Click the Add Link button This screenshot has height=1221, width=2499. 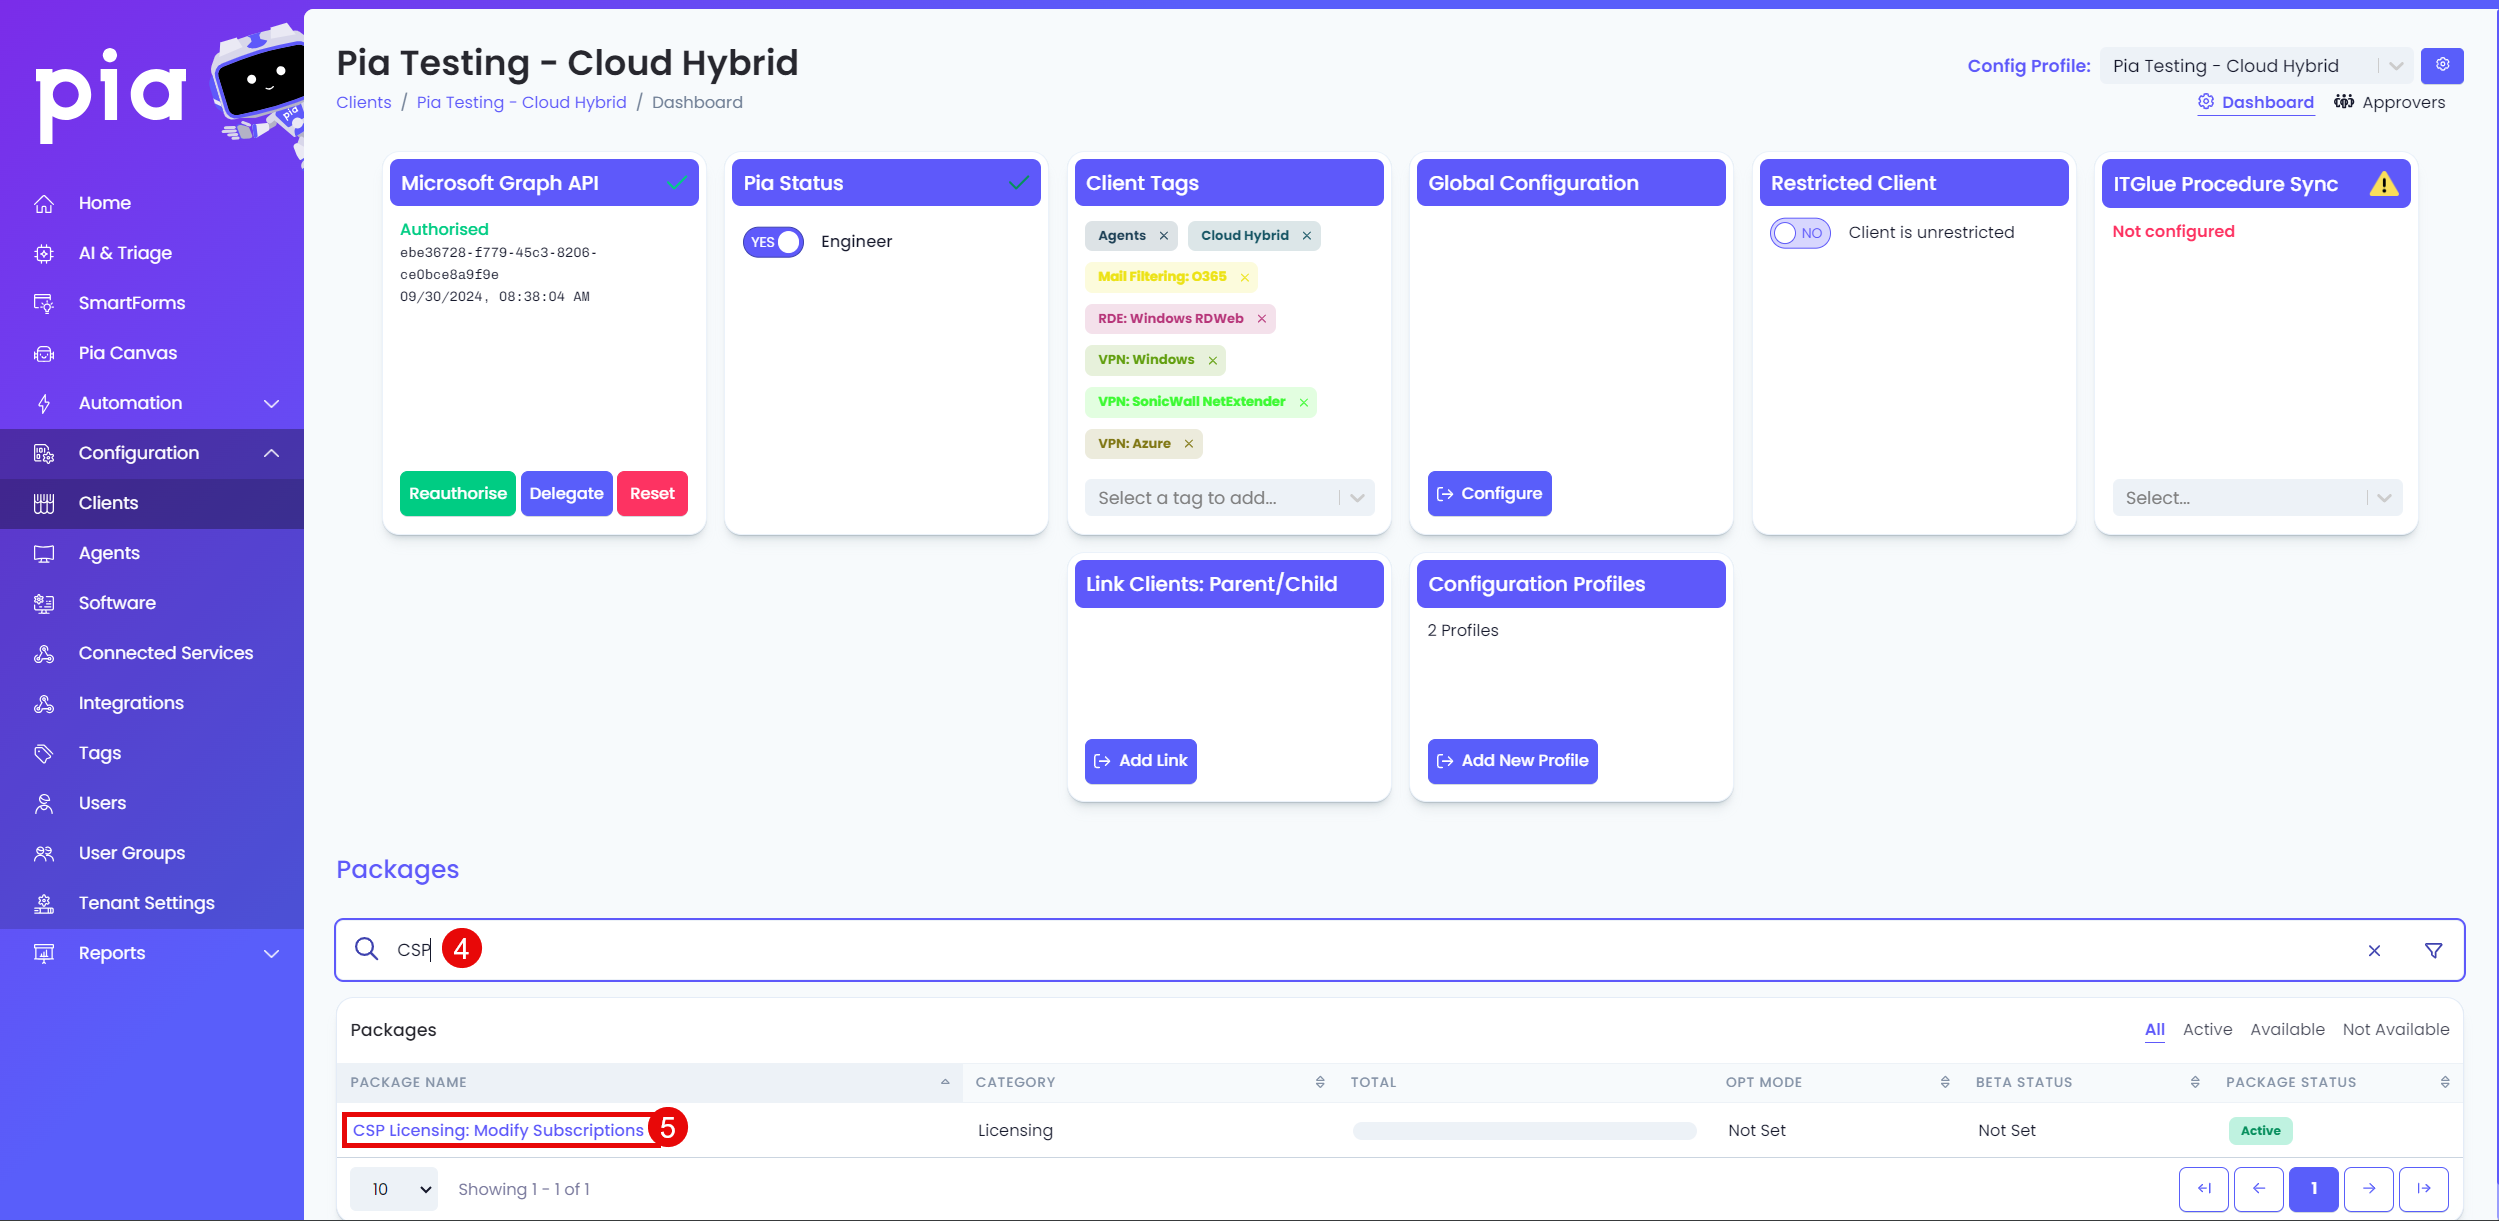pyautogui.click(x=1140, y=761)
